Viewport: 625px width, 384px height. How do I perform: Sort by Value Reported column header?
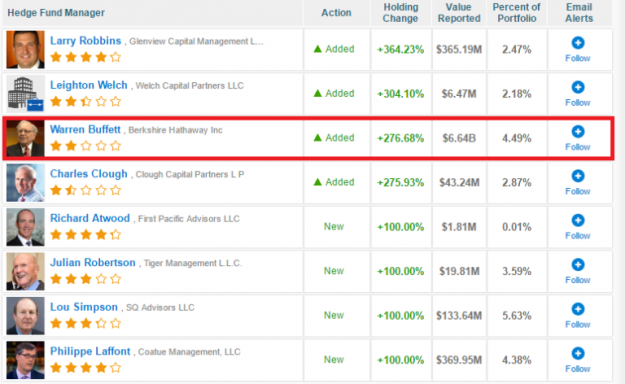coord(459,13)
